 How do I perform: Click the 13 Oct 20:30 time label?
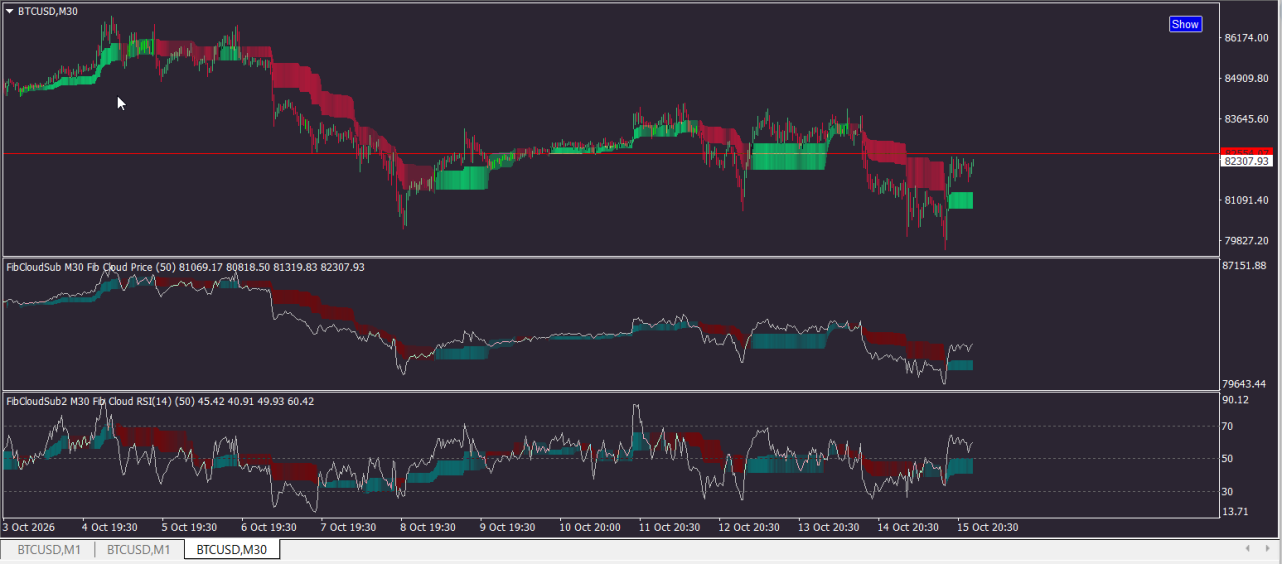point(828,527)
